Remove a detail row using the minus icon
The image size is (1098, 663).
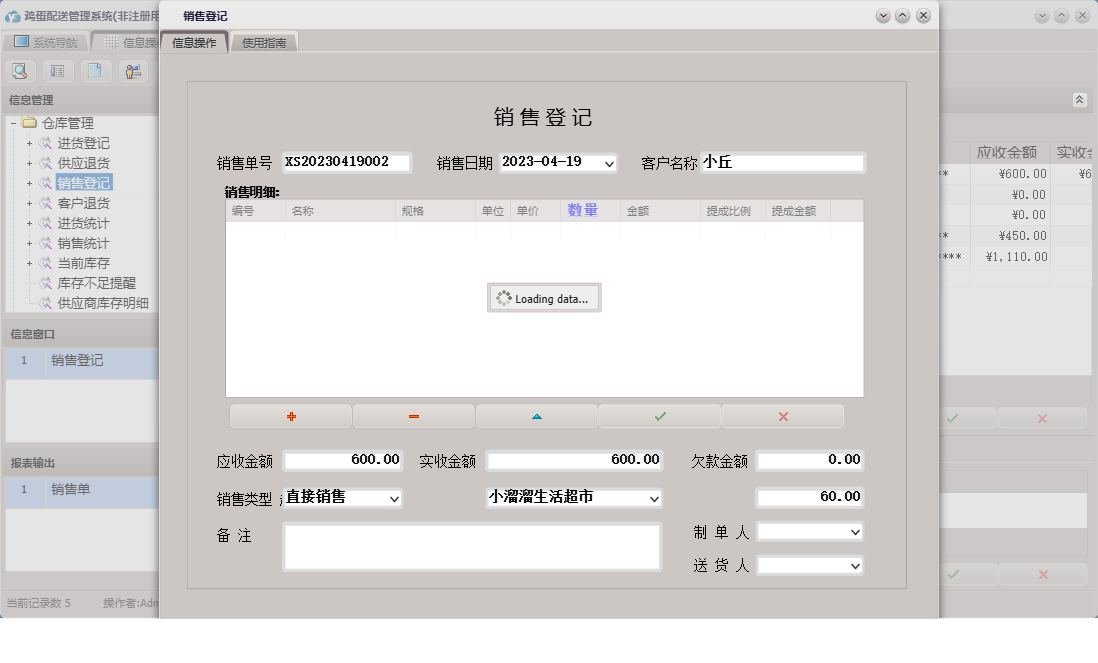click(413, 416)
